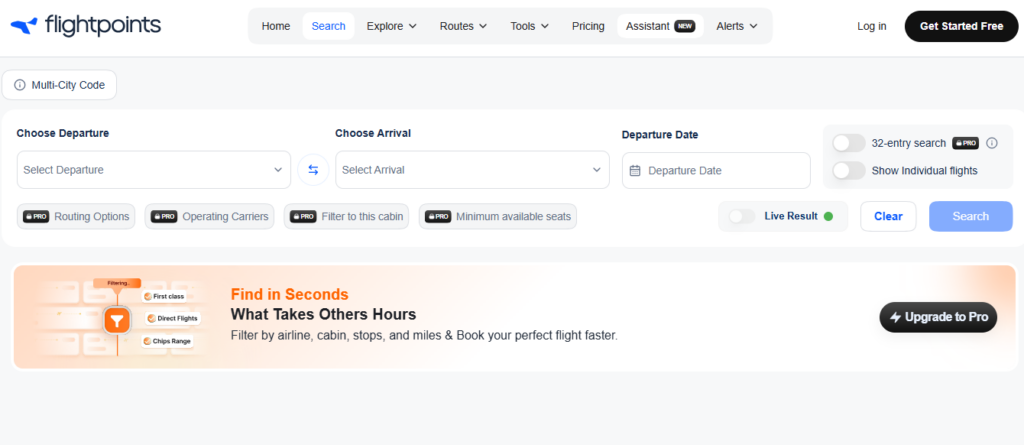Click the First class chip in banner
1024x445 pixels.
click(x=165, y=297)
